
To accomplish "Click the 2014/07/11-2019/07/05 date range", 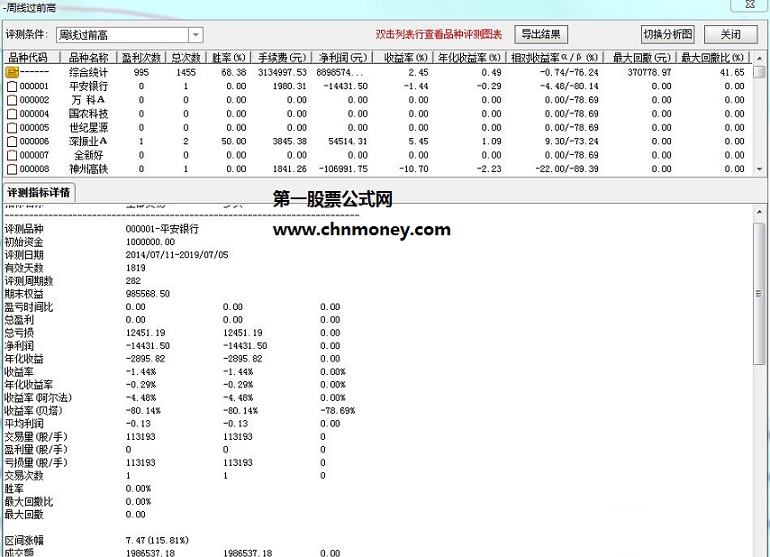I will [x=177, y=255].
